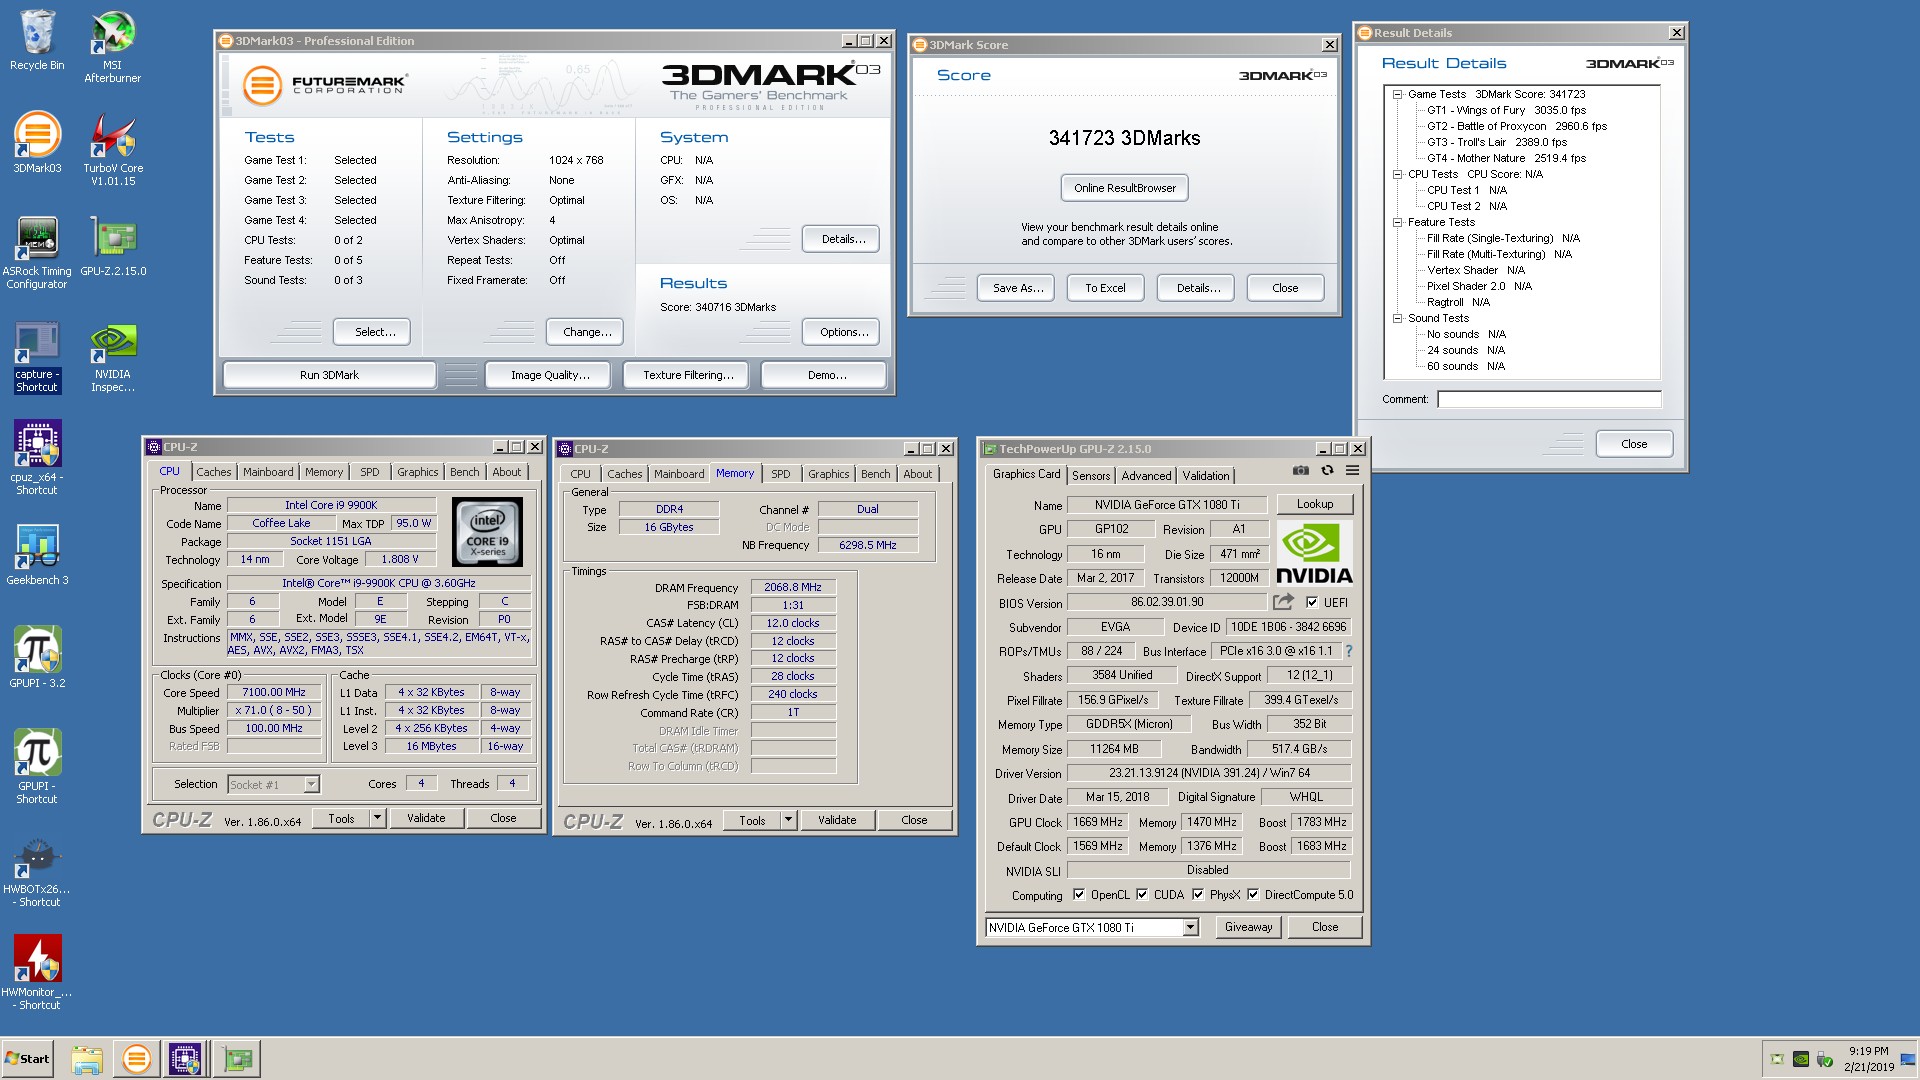Open Validation tab in GPU-Z
1920x1080 pixels.
[x=1206, y=476]
